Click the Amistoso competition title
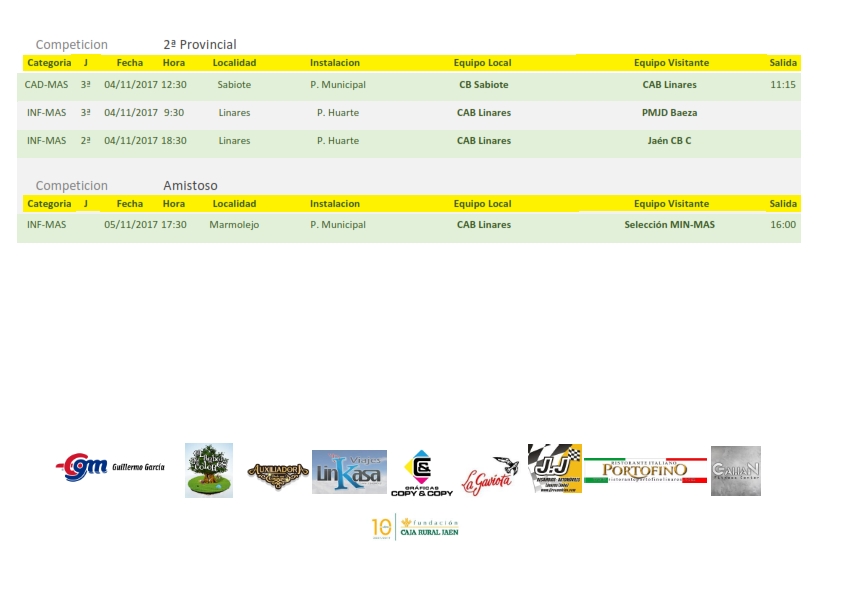 click(190, 186)
